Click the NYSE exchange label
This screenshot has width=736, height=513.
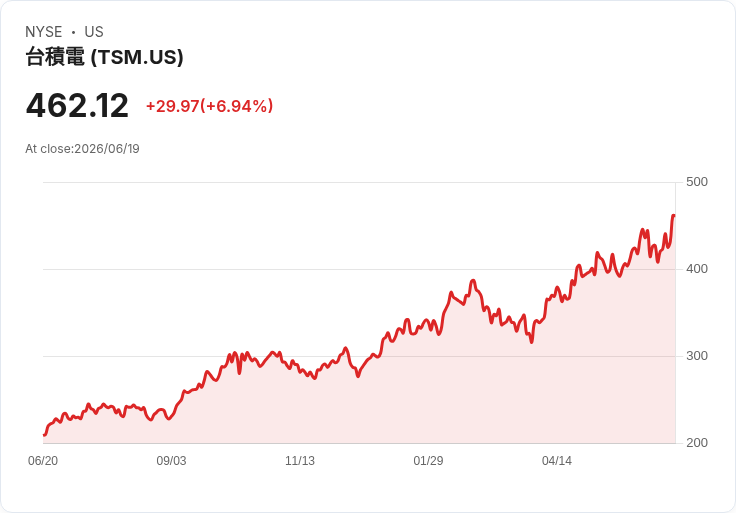pyautogui.click(x=44, y=32)
